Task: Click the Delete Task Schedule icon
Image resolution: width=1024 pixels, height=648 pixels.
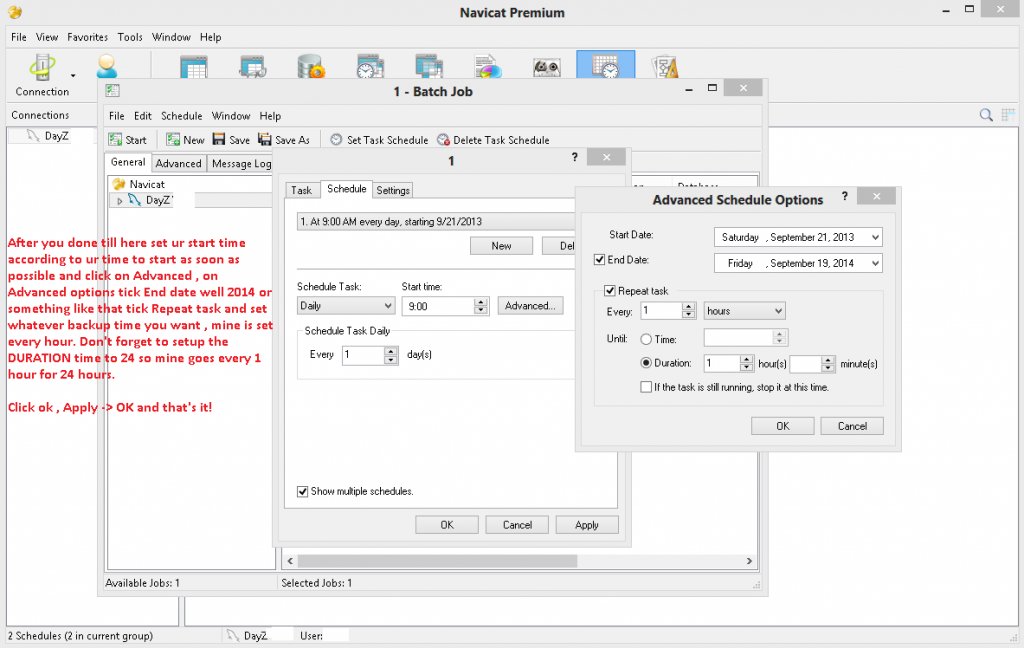Action: pyautogui.click(x=443, y=140)
